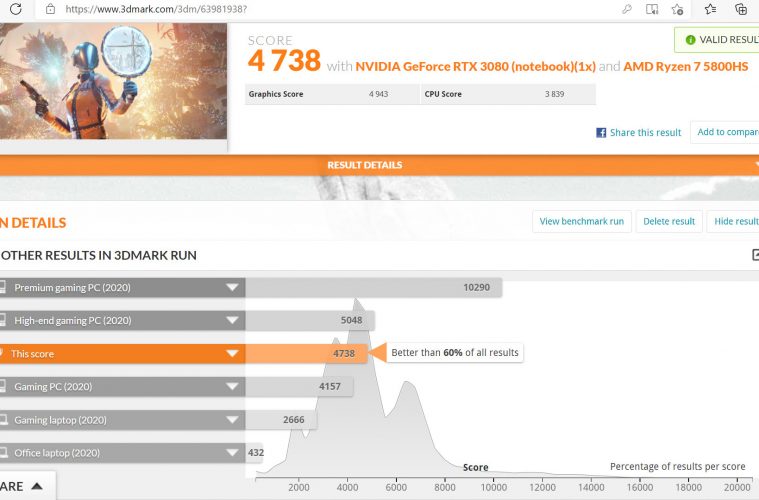Click the OTHER RESULTS IN 3DMARK RUN heading

coord(99,255)
